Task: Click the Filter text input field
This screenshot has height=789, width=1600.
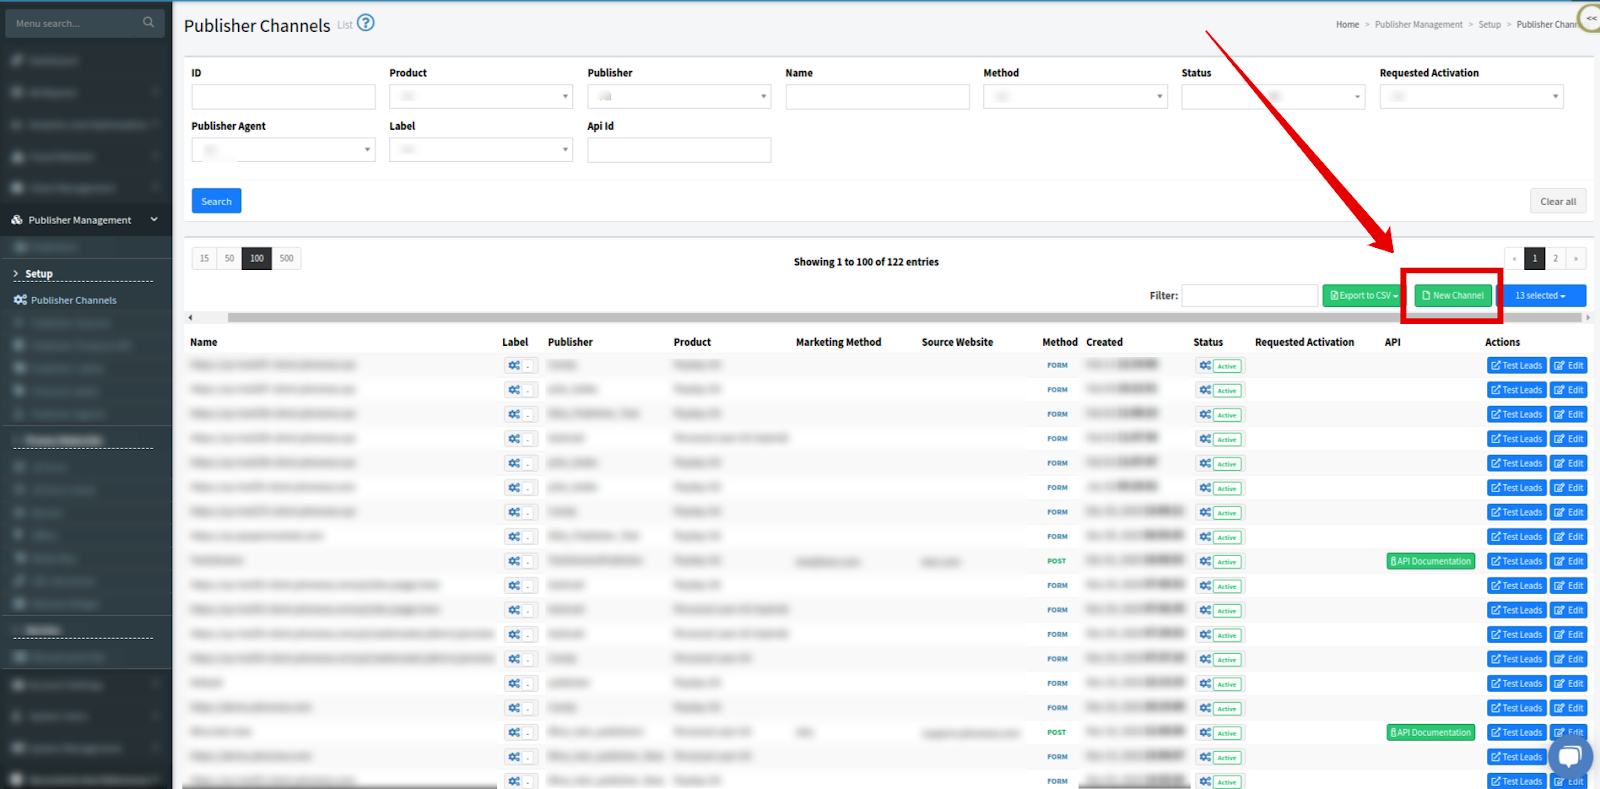Action: pyautogui.click(x=1249, y=296)
